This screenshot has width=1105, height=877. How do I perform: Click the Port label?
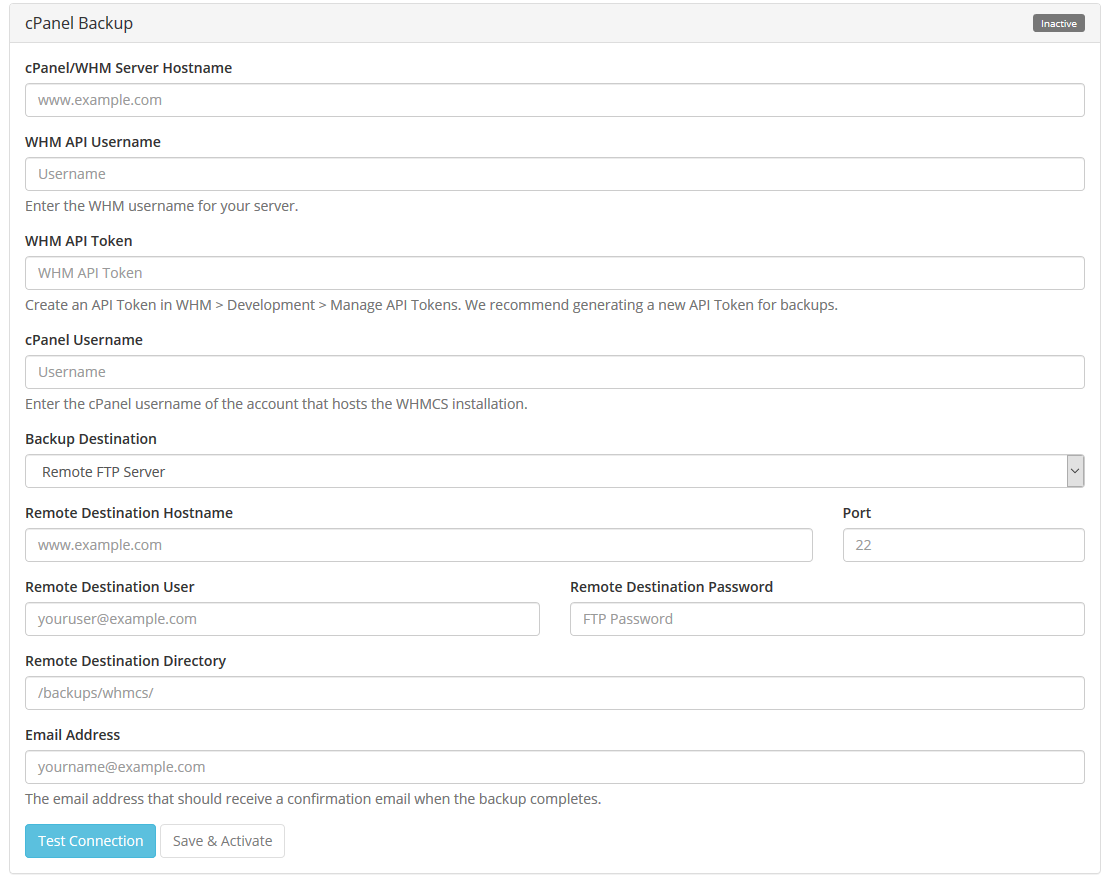(857, 513)
